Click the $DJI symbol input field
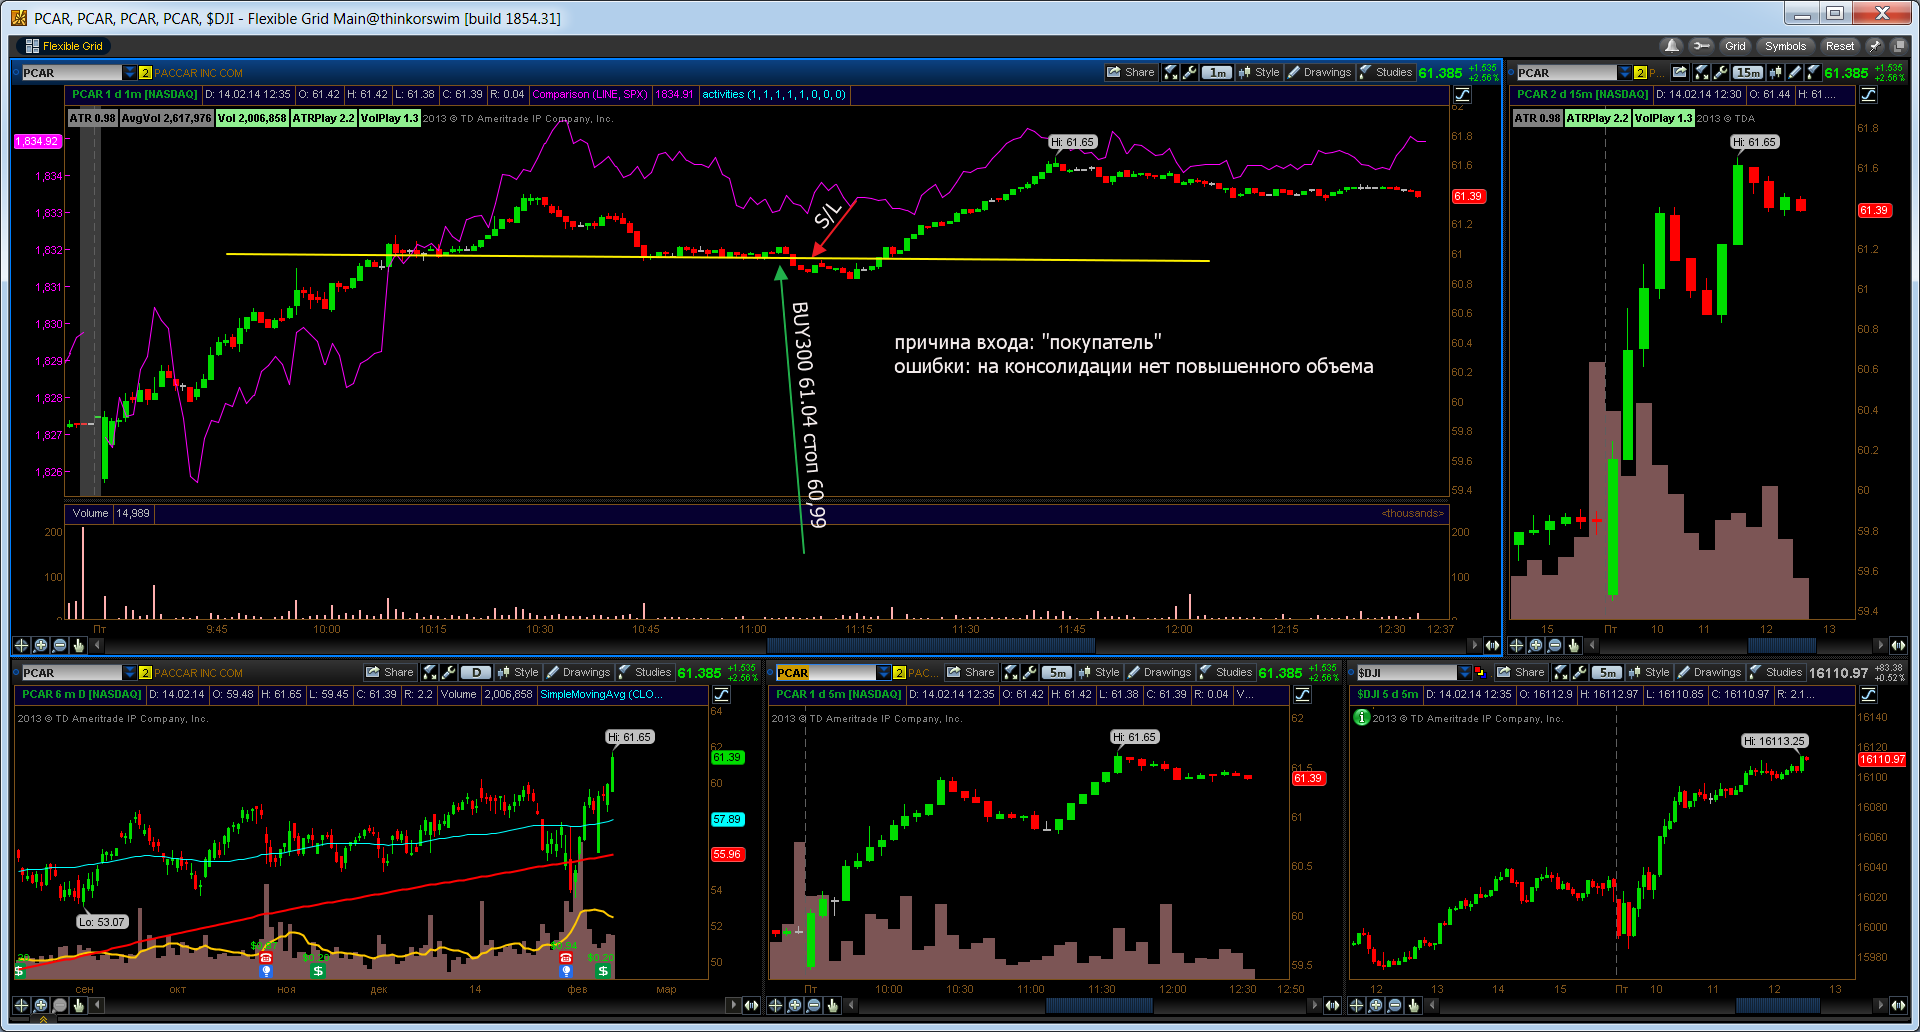Screen dimensions: 1920x1032 (x=1406, y=672)
